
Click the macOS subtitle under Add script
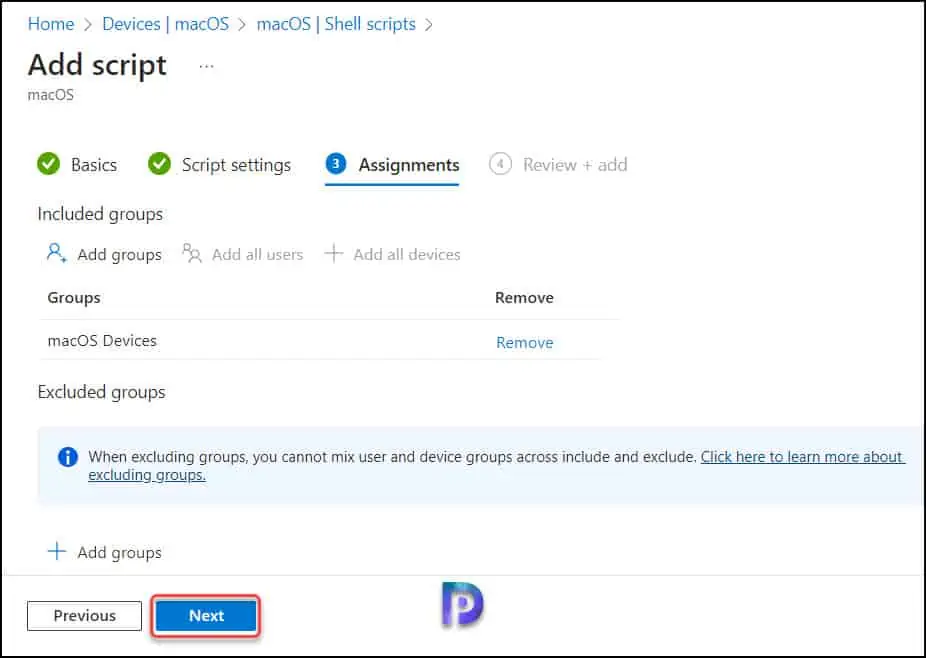tap(51, 95)
